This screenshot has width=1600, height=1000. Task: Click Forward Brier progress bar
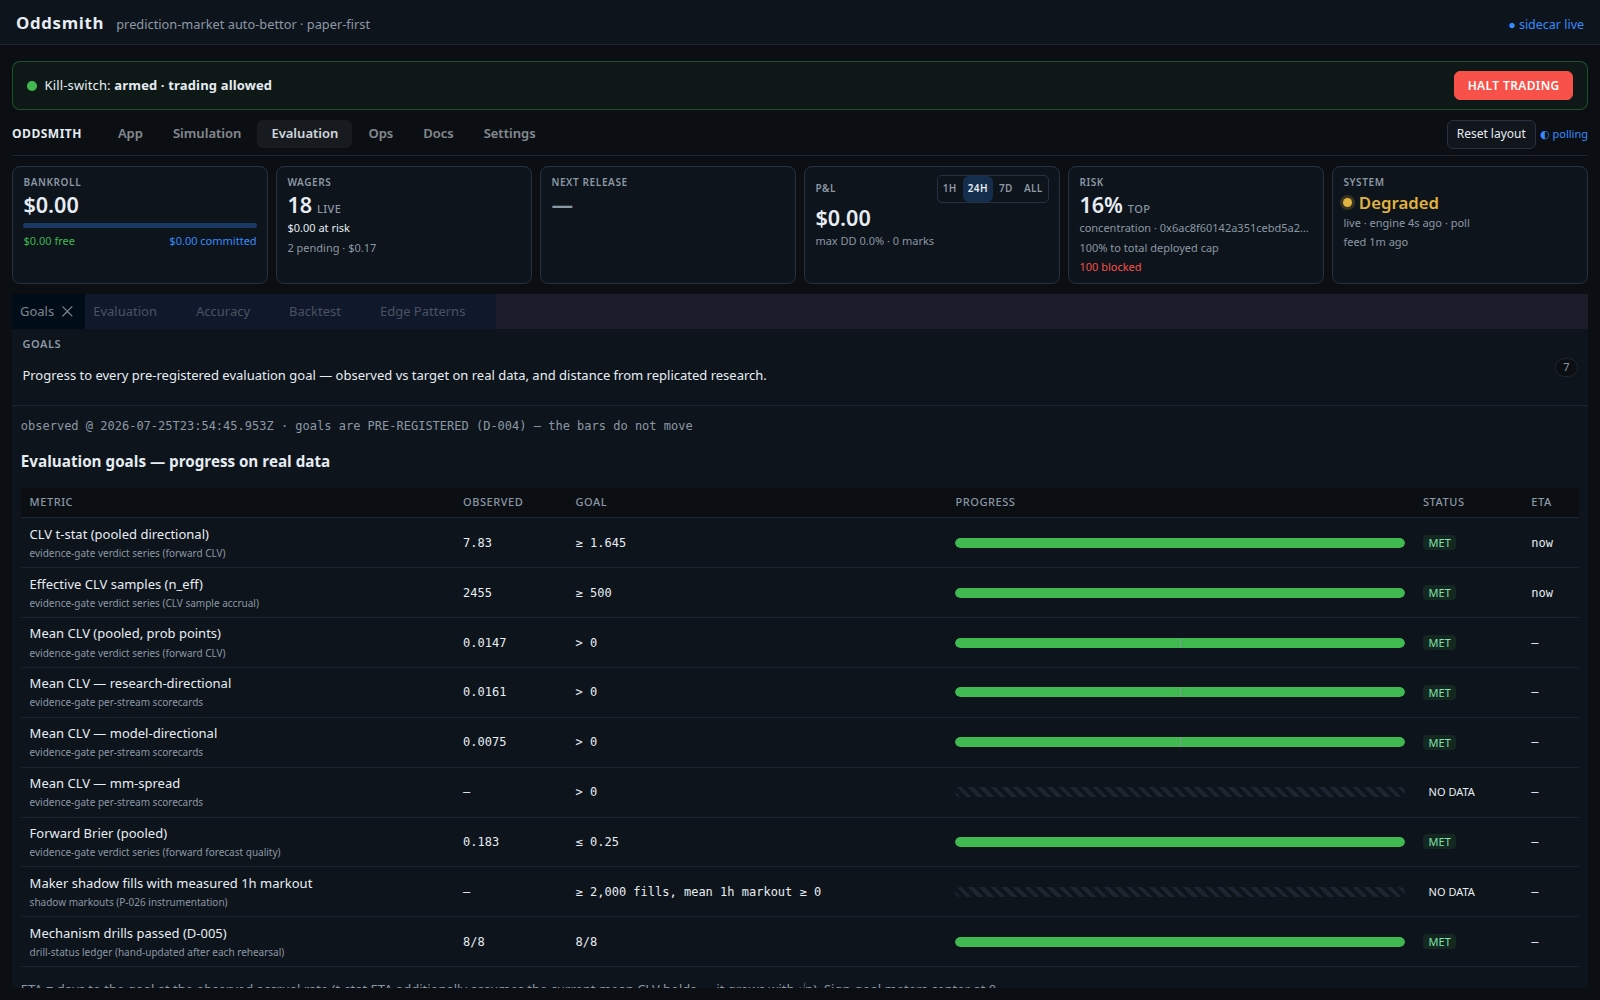(x=1180, y=842)
